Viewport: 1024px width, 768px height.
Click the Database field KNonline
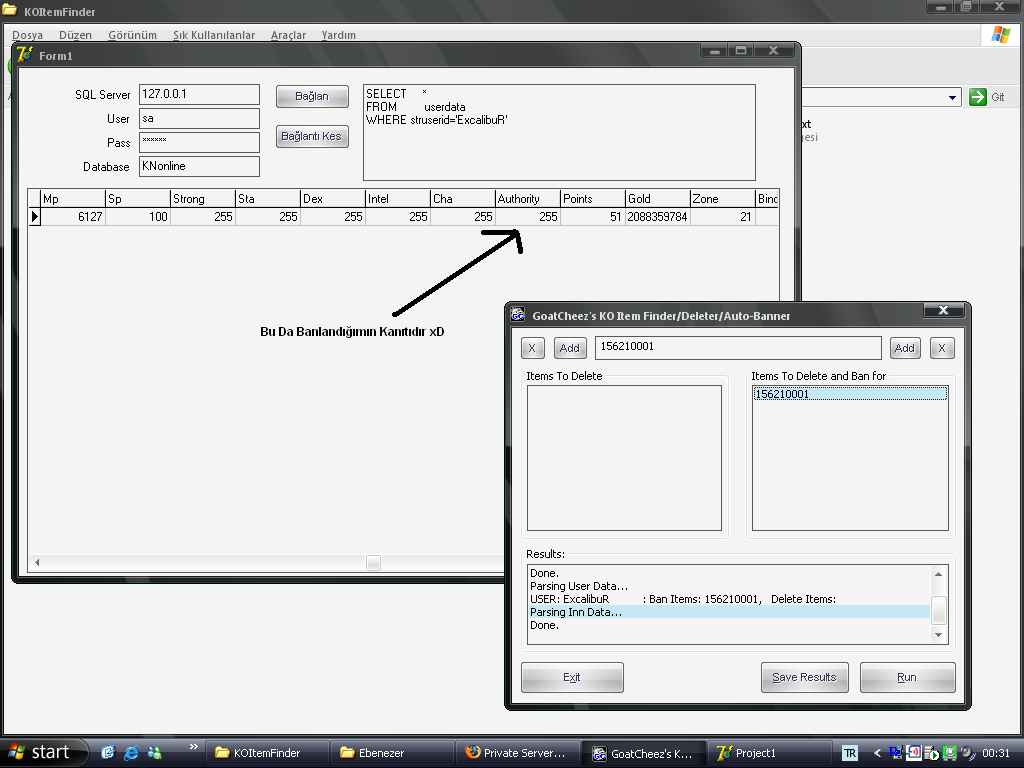click(x=199, y=166)
